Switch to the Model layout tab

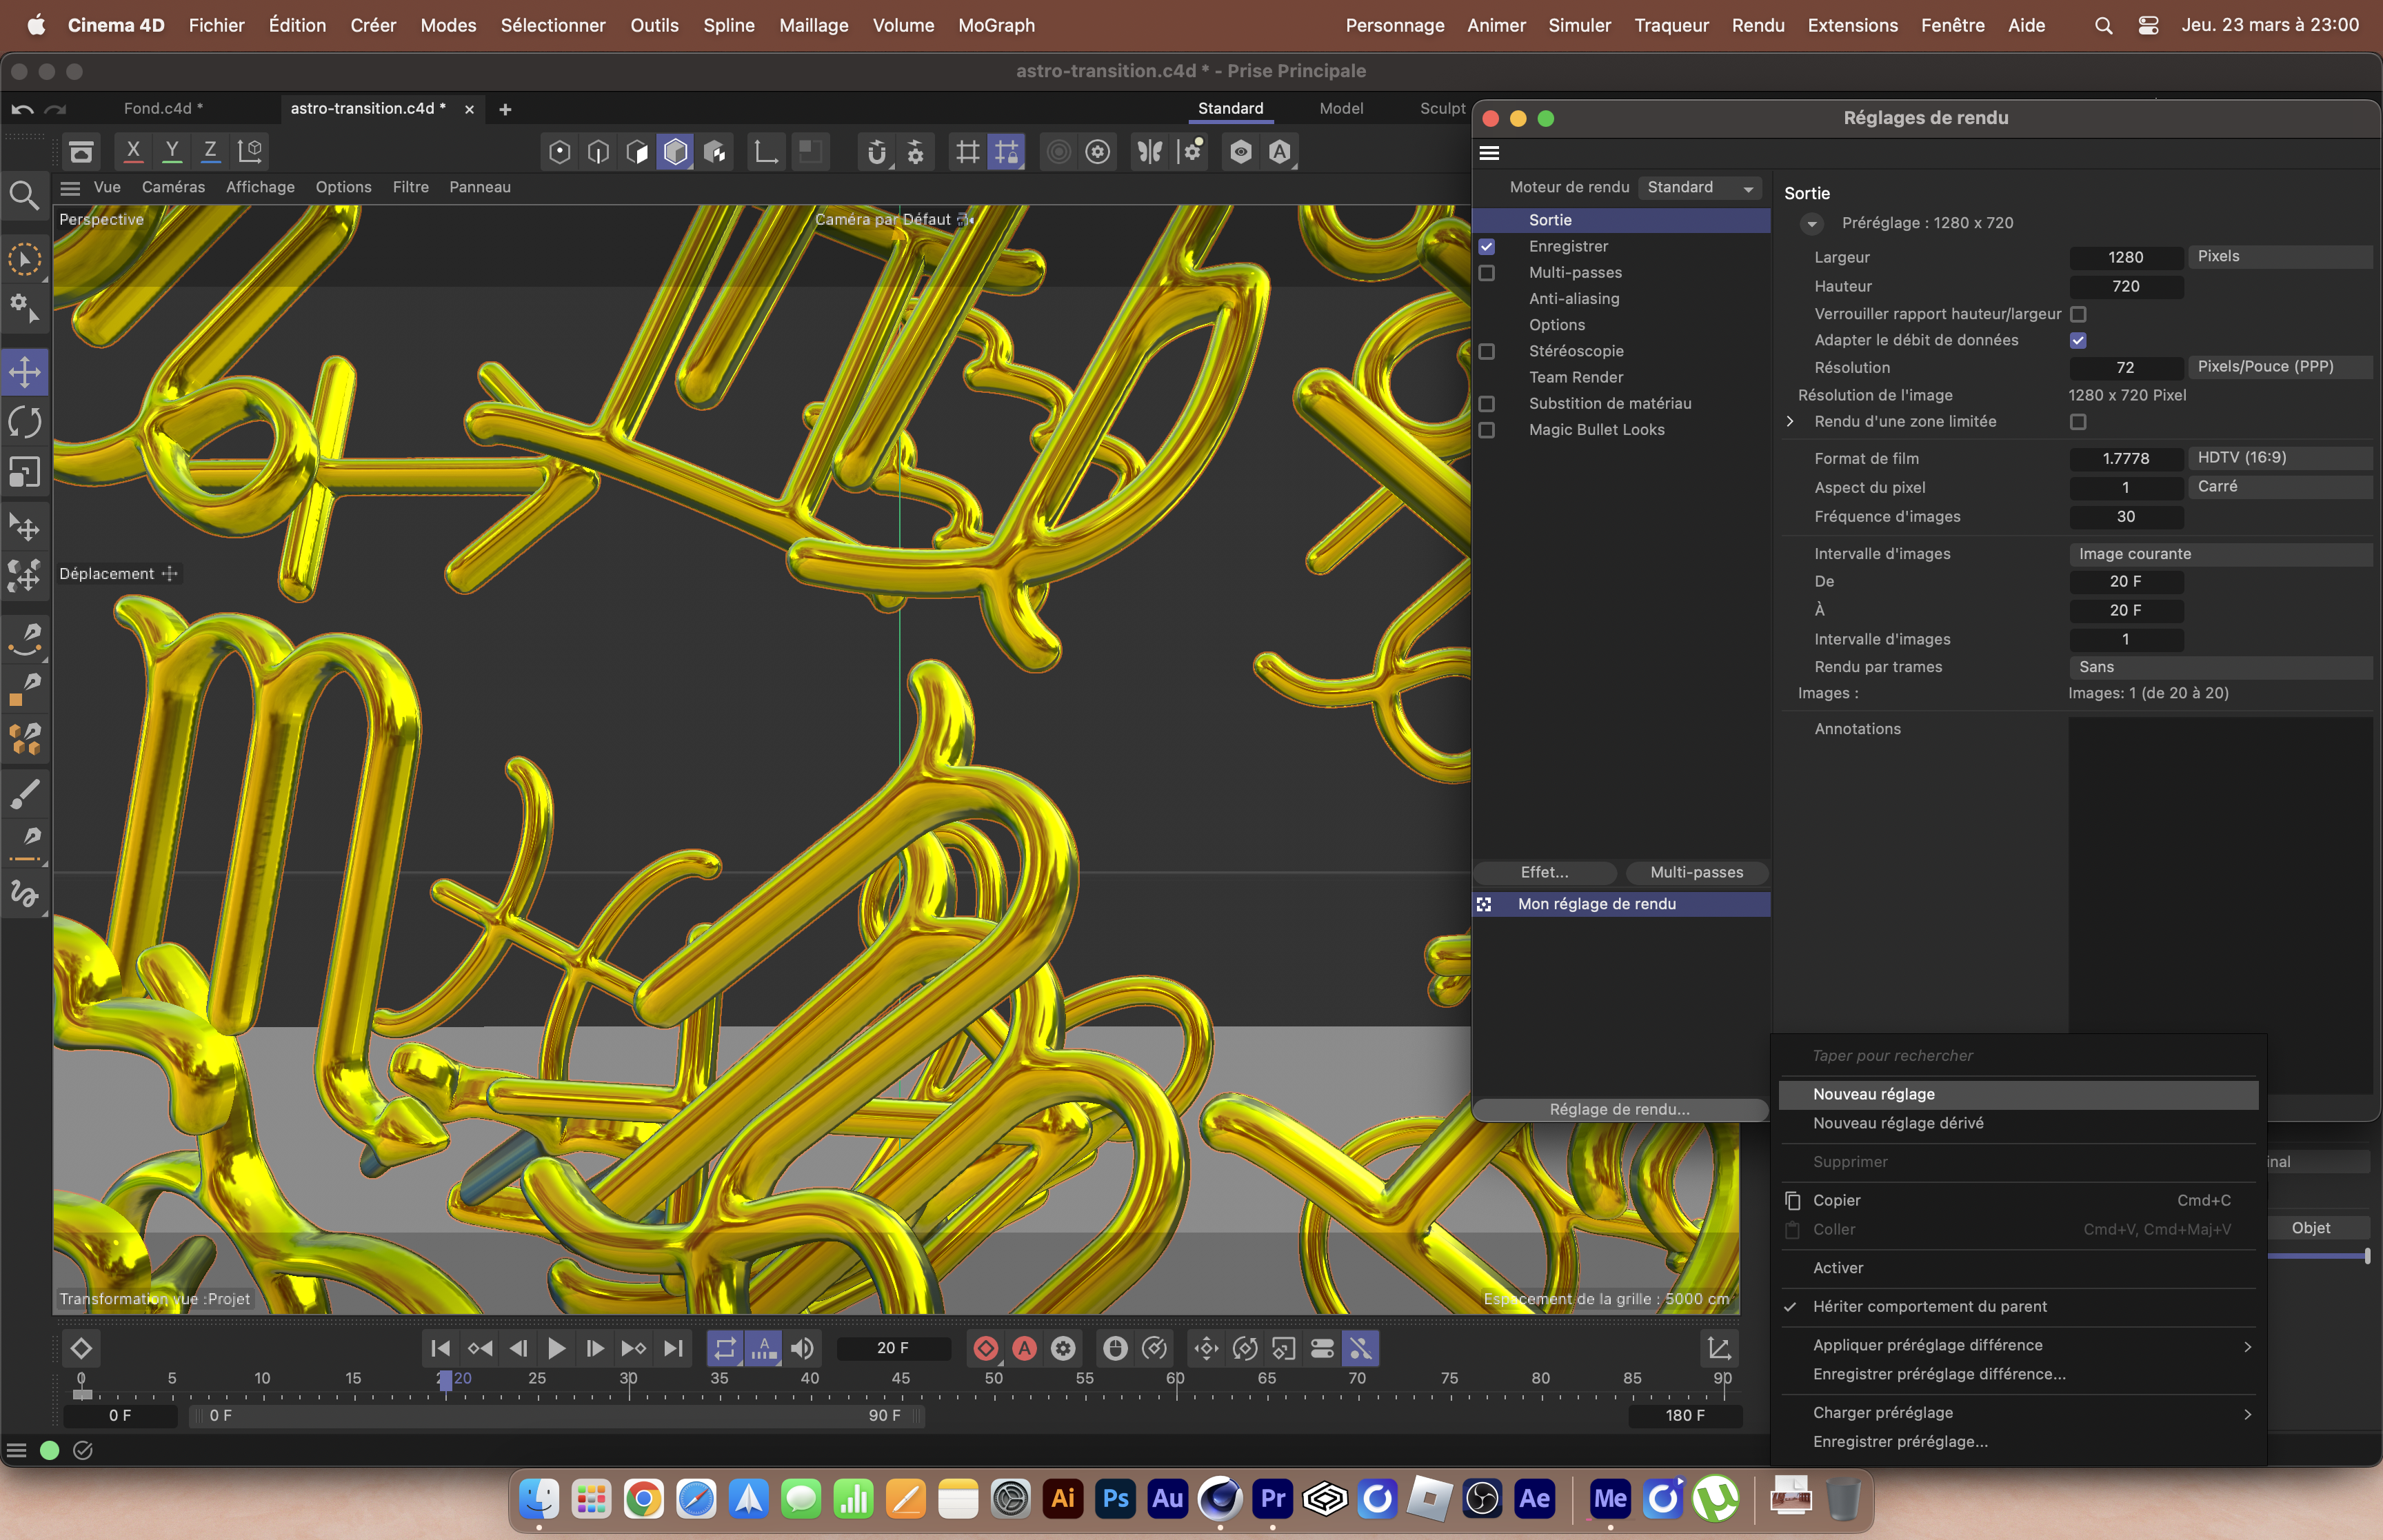click(1341, 109)
